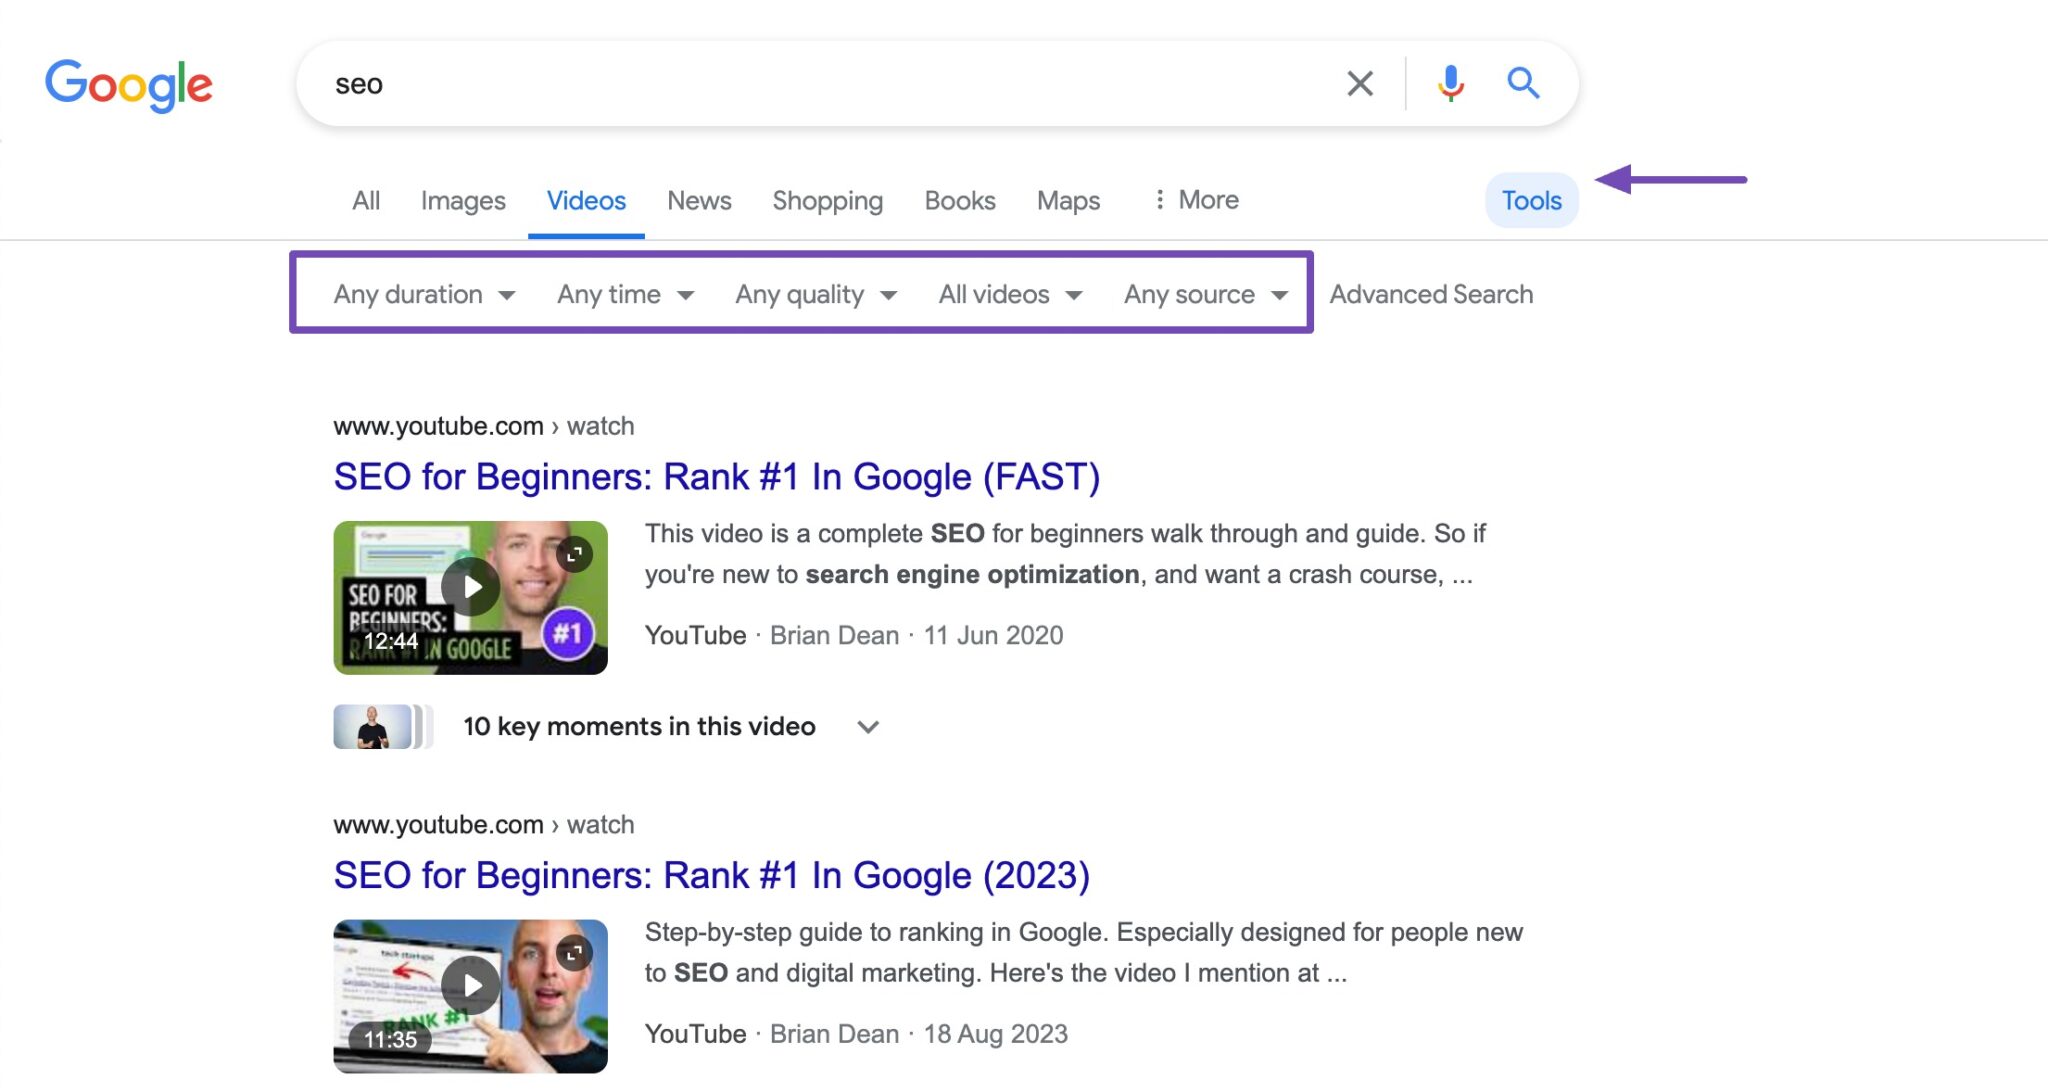Switch to the News tab
This screenshot has width=2048, height=1092.
(x=699, y=201)
